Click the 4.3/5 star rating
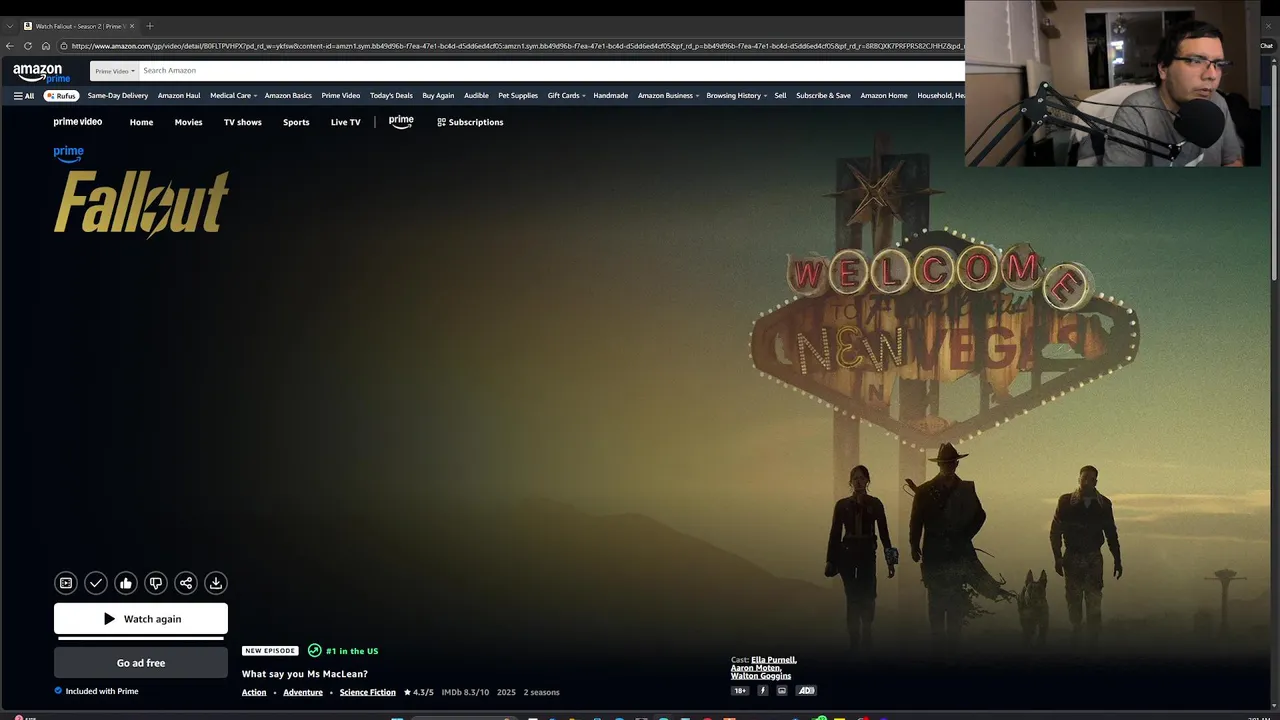1280x720 pixels. (419, 692)
